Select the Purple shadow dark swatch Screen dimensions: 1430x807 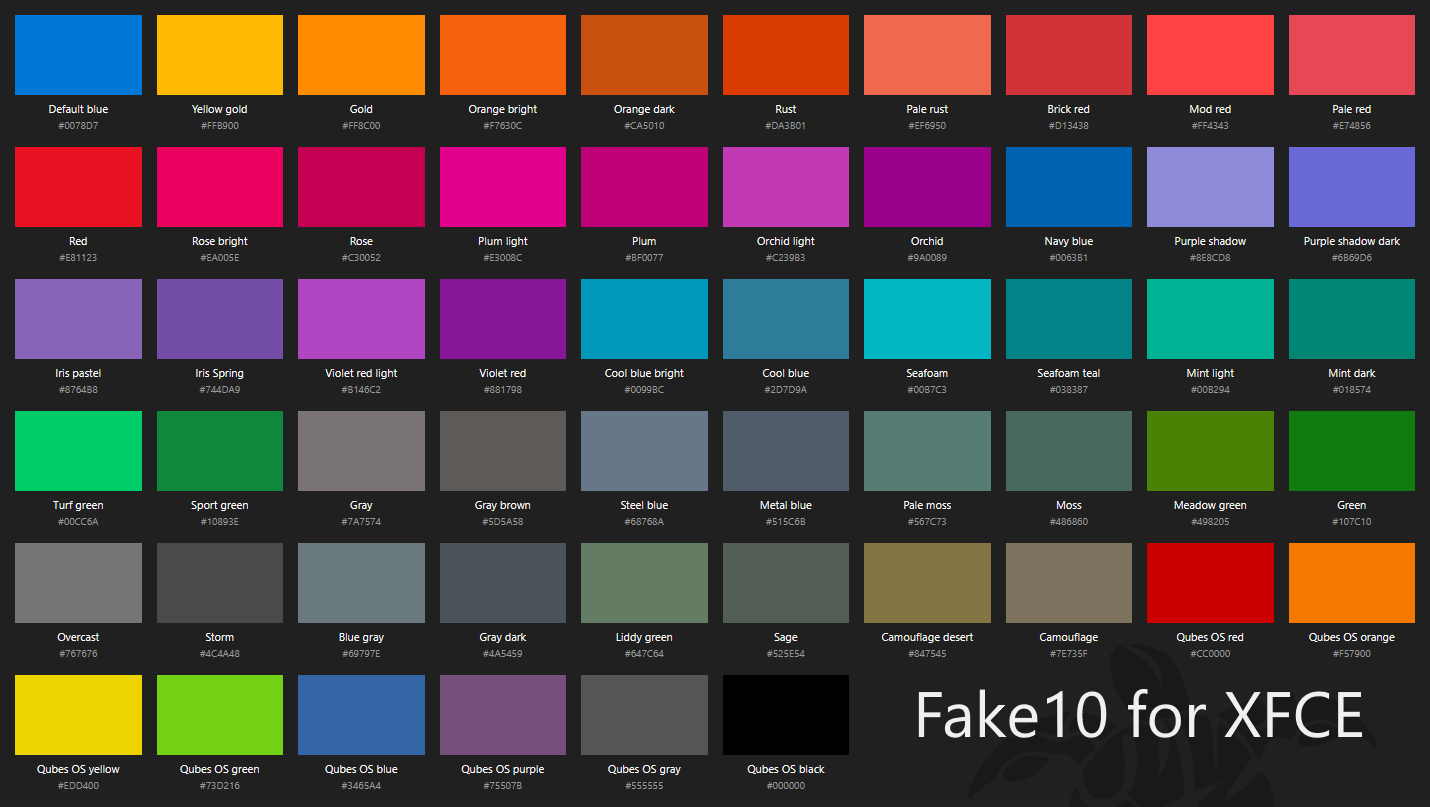(x=1352, y=187)
